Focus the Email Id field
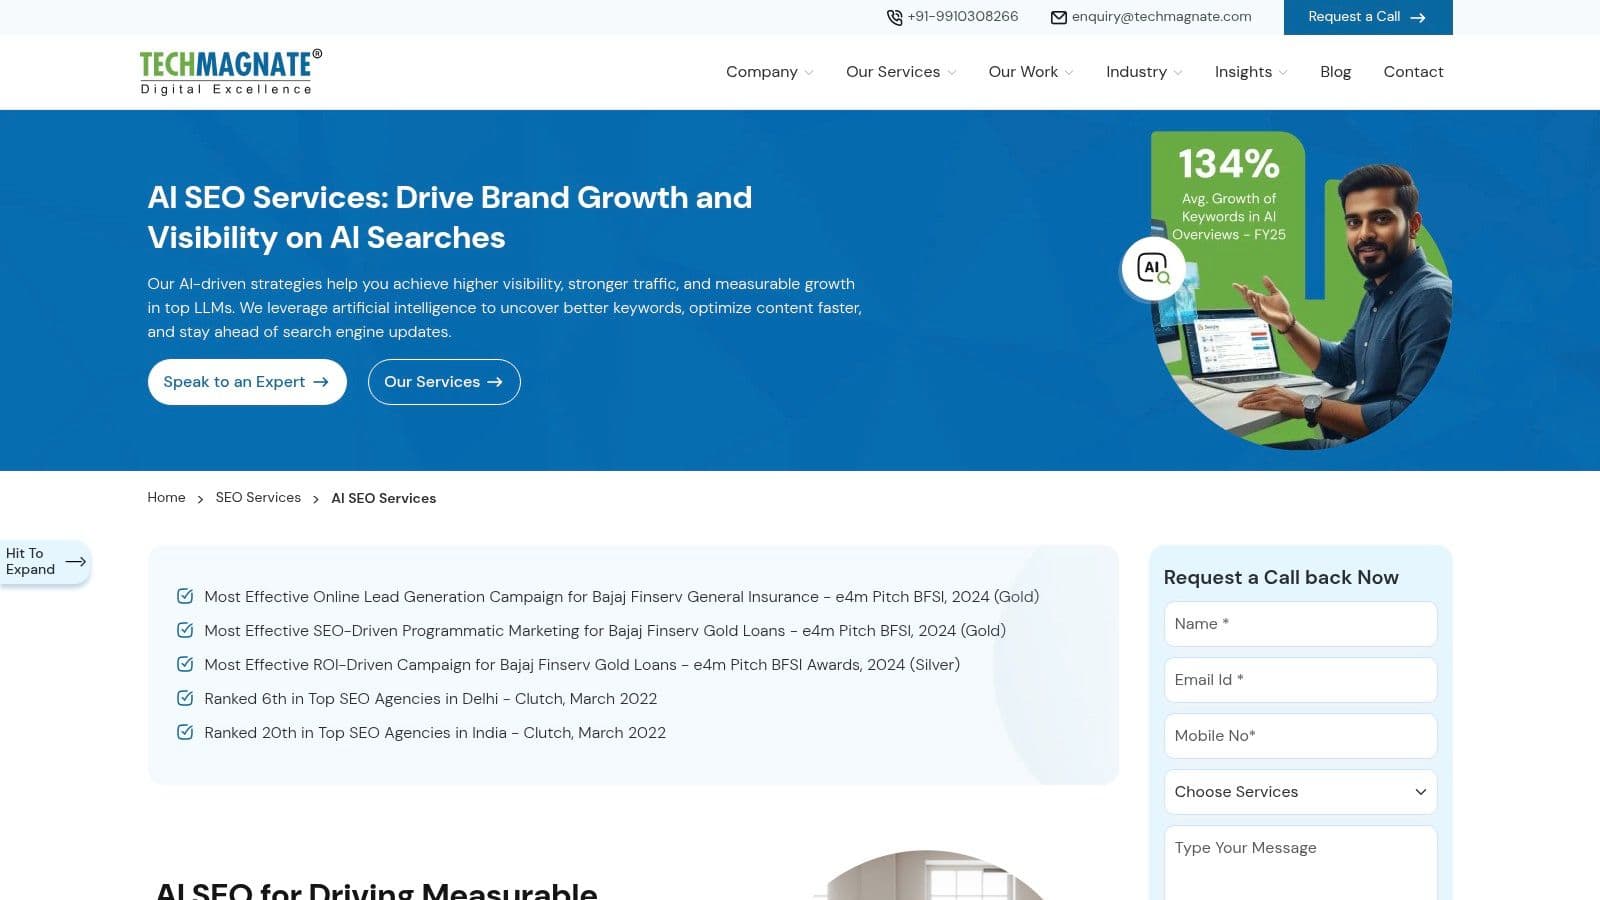The width and height of the screenshot is (1600, 900). [1300, 680]
